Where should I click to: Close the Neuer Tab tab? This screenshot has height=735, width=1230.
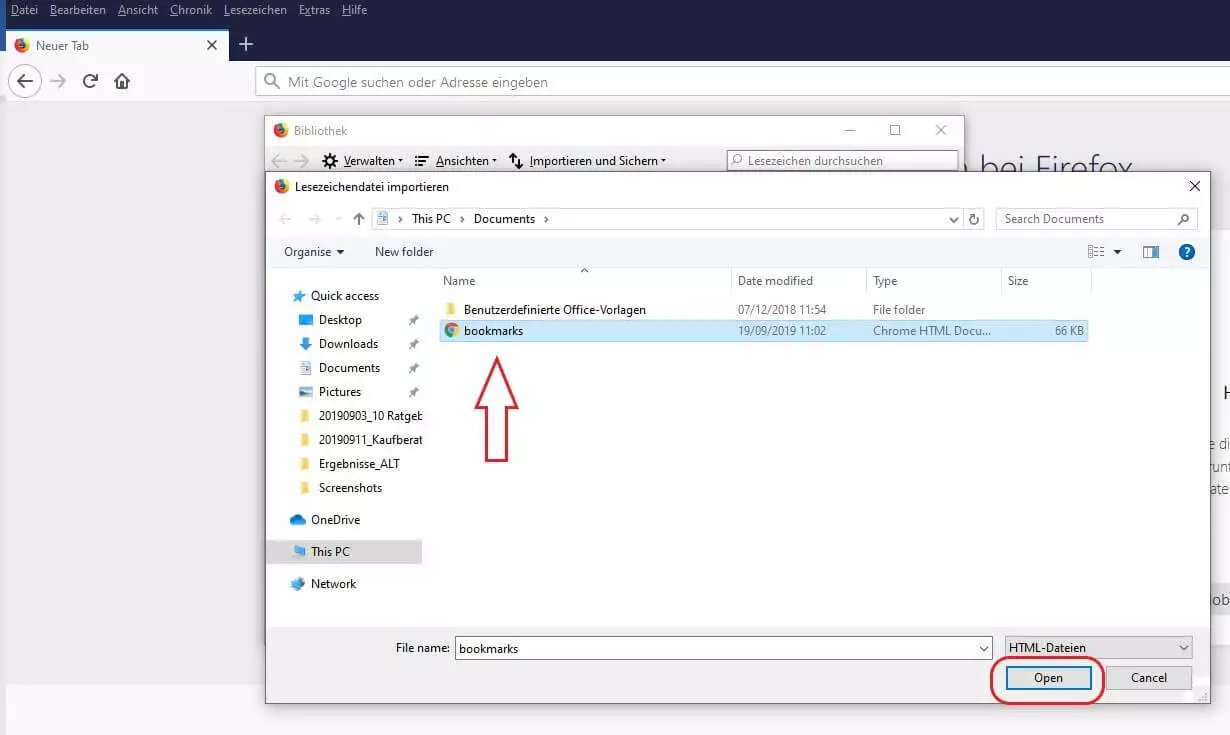[x=212, y=45]
